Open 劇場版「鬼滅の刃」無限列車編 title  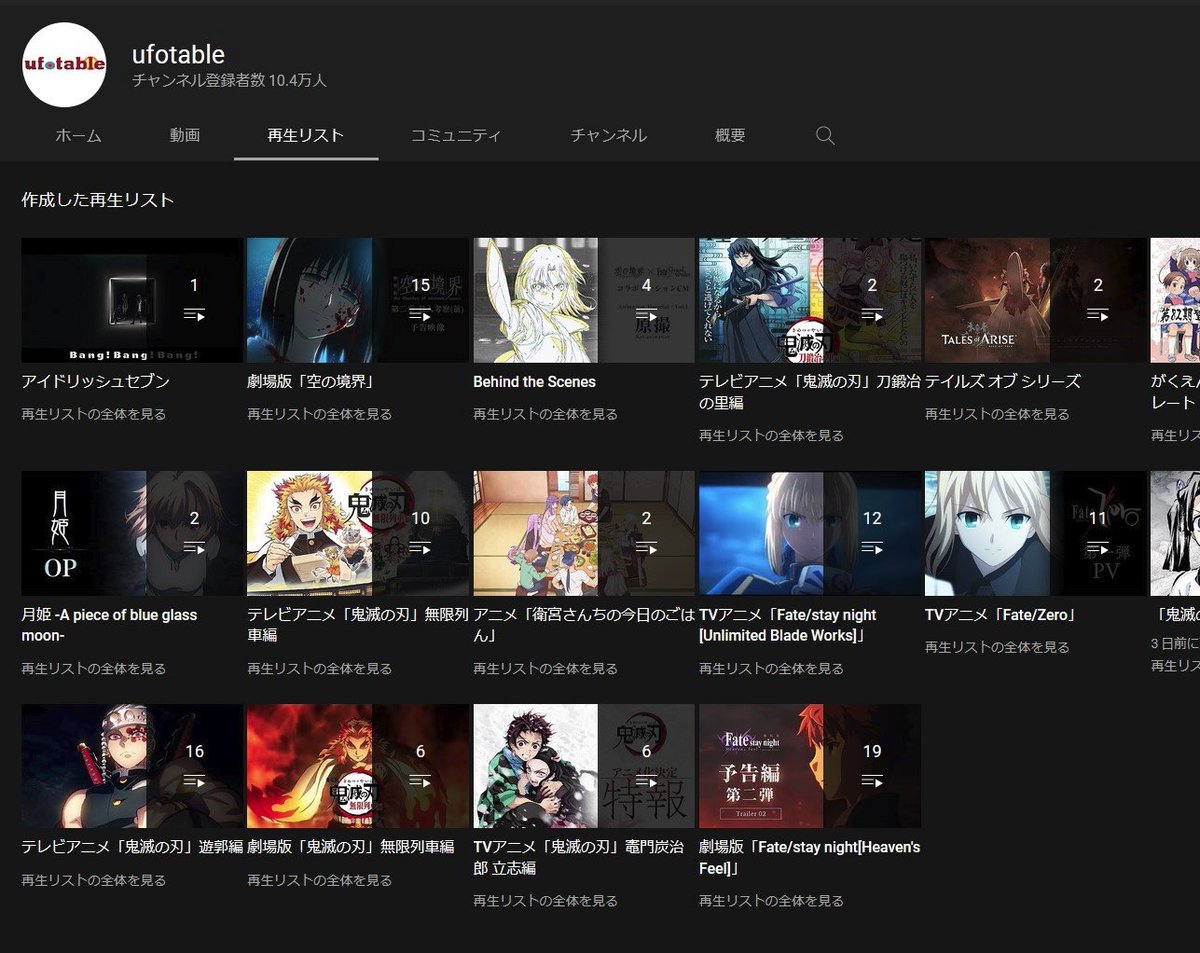(351, 847)
